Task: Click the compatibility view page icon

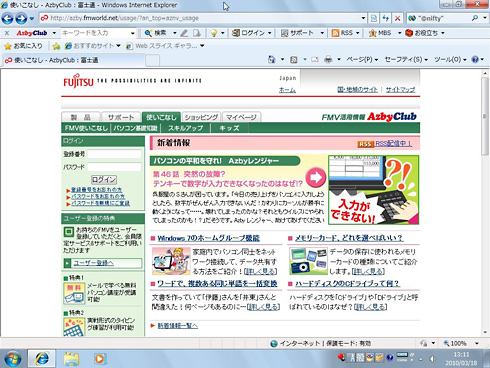Action: click(x=374, y=18)
